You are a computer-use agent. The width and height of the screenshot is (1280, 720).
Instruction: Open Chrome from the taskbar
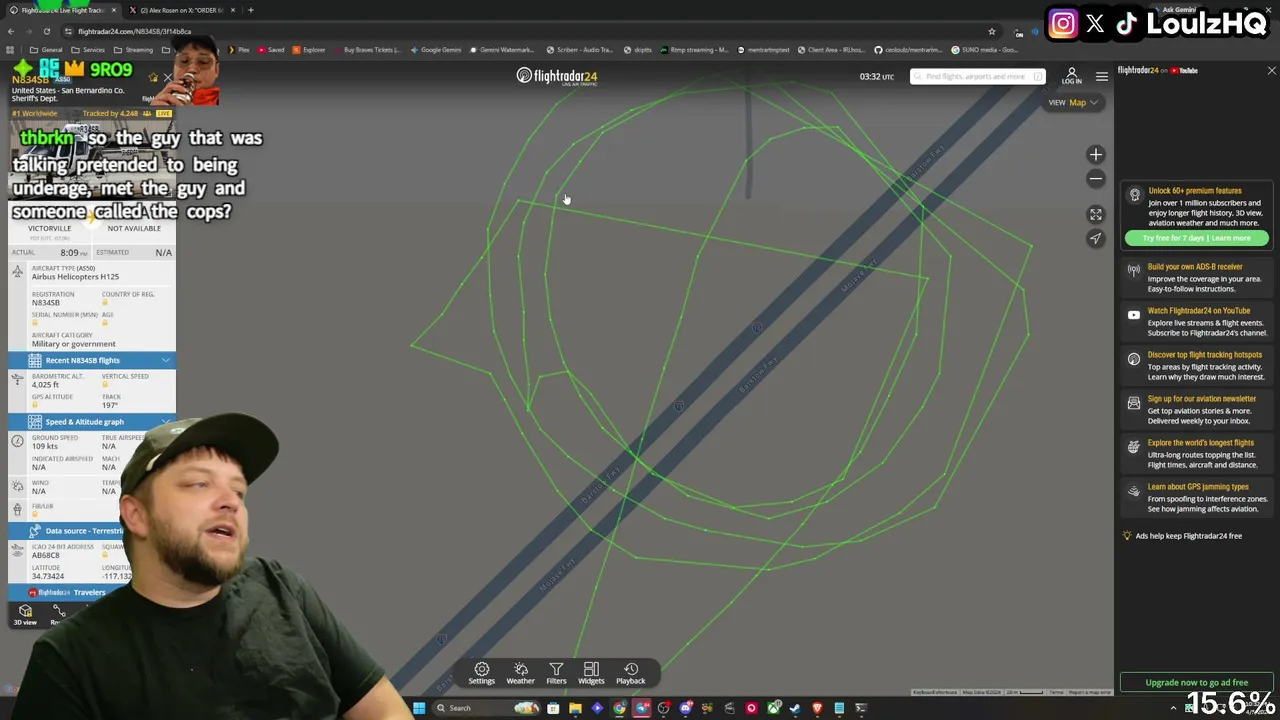[x=619, y=708]
